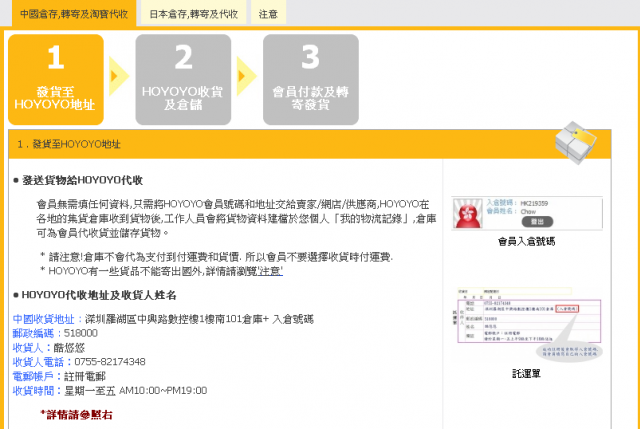The height and width of the screenshot is (429, 640).
Task: Click the package box icon in header
Action: 576,143
